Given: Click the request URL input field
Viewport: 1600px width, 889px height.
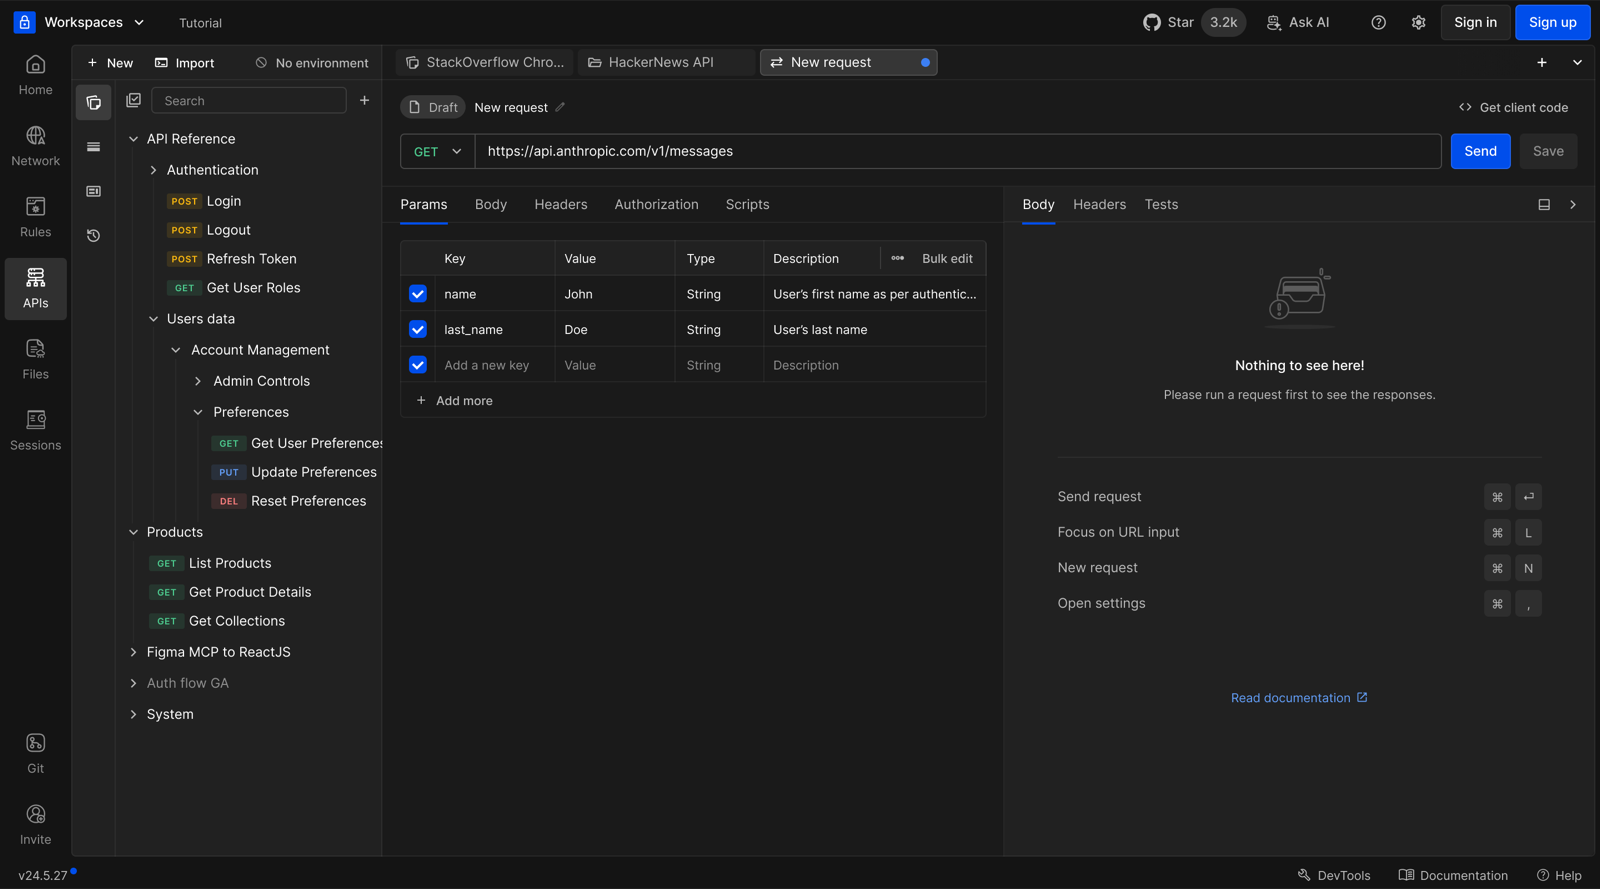Looking at the screenshot, I should [958, 151].
